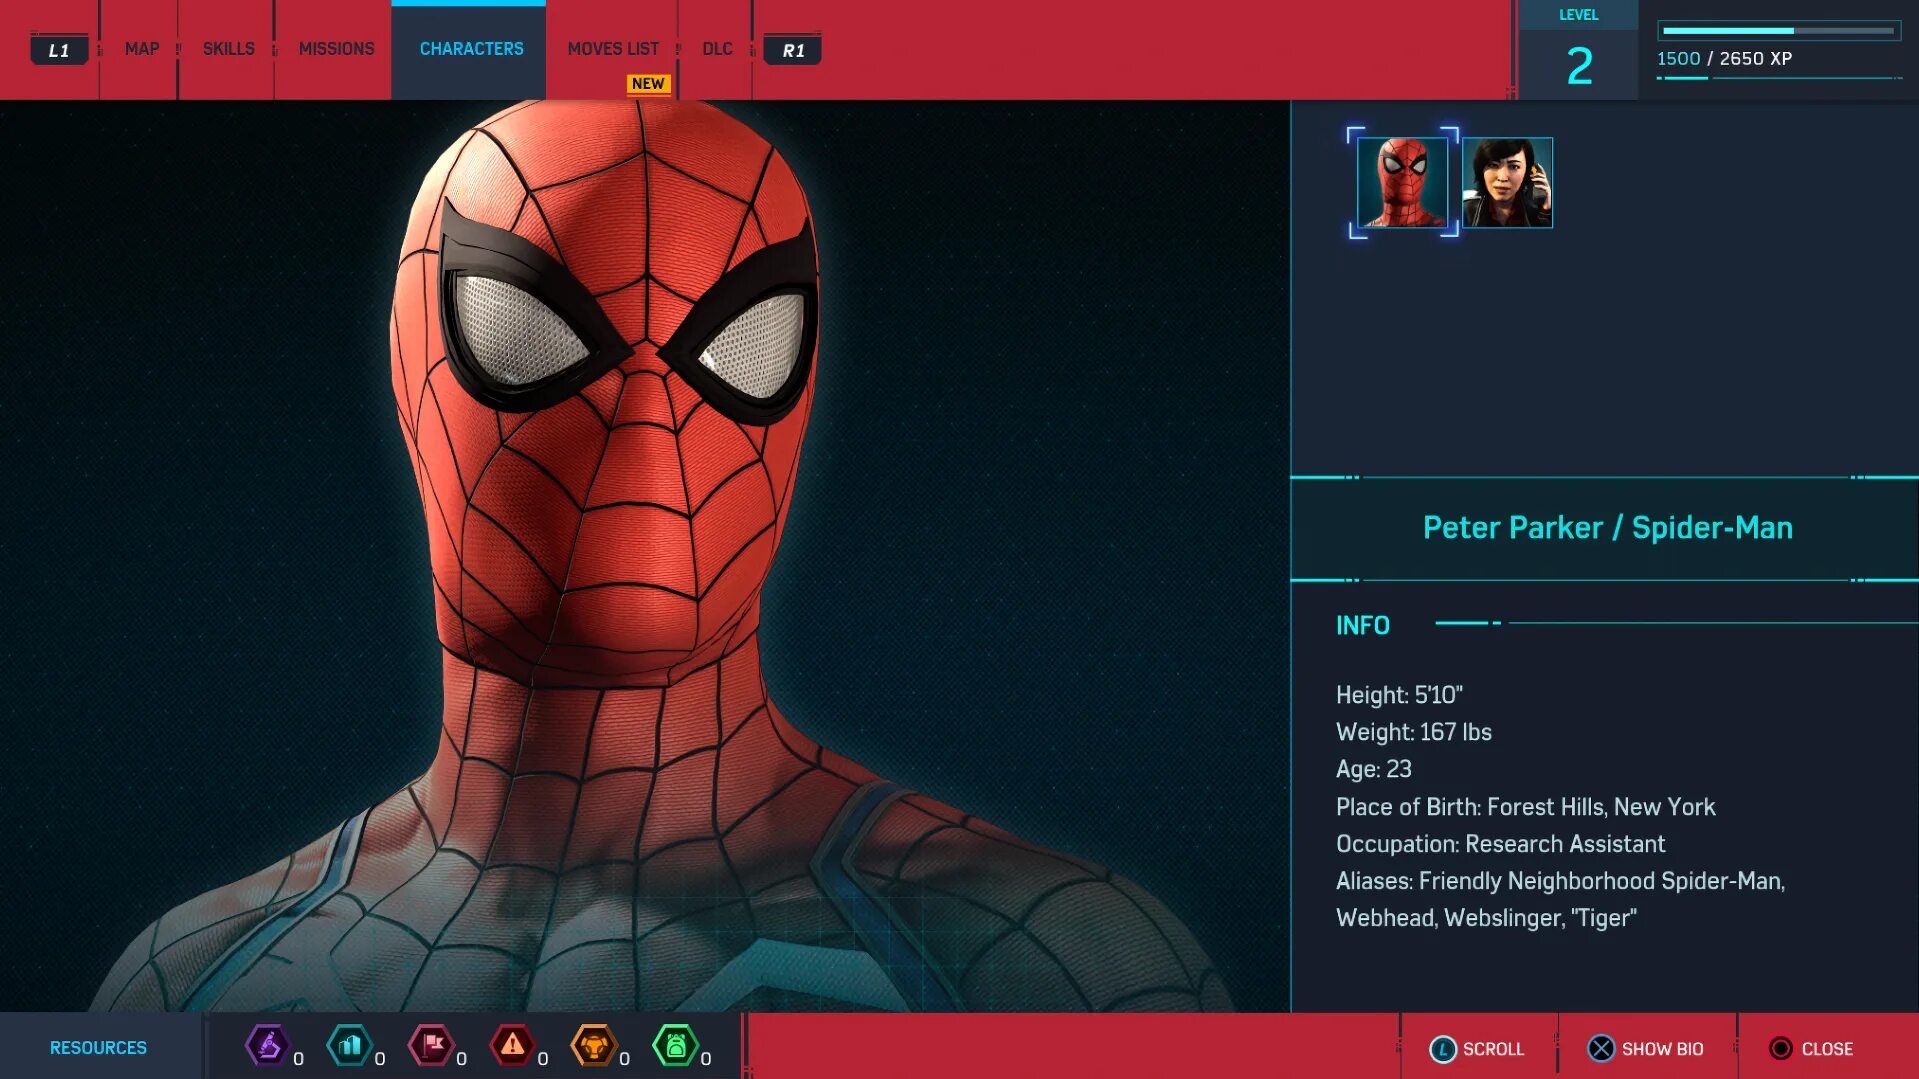Open the Moves List tab
Screen dimensions: 1919x1079
613,49
